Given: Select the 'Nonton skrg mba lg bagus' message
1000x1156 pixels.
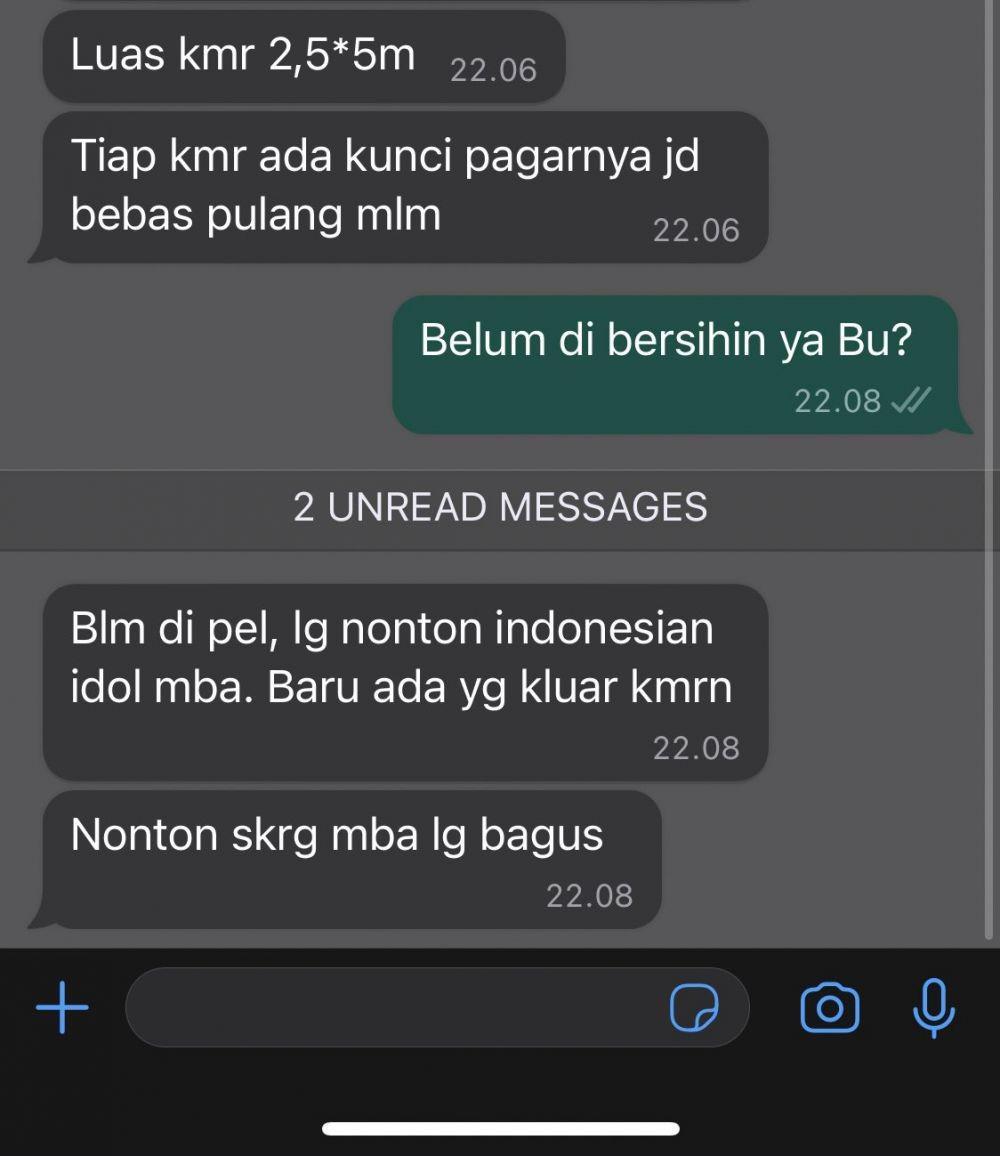Looking at the screenshot, I should tap(348, 860).
